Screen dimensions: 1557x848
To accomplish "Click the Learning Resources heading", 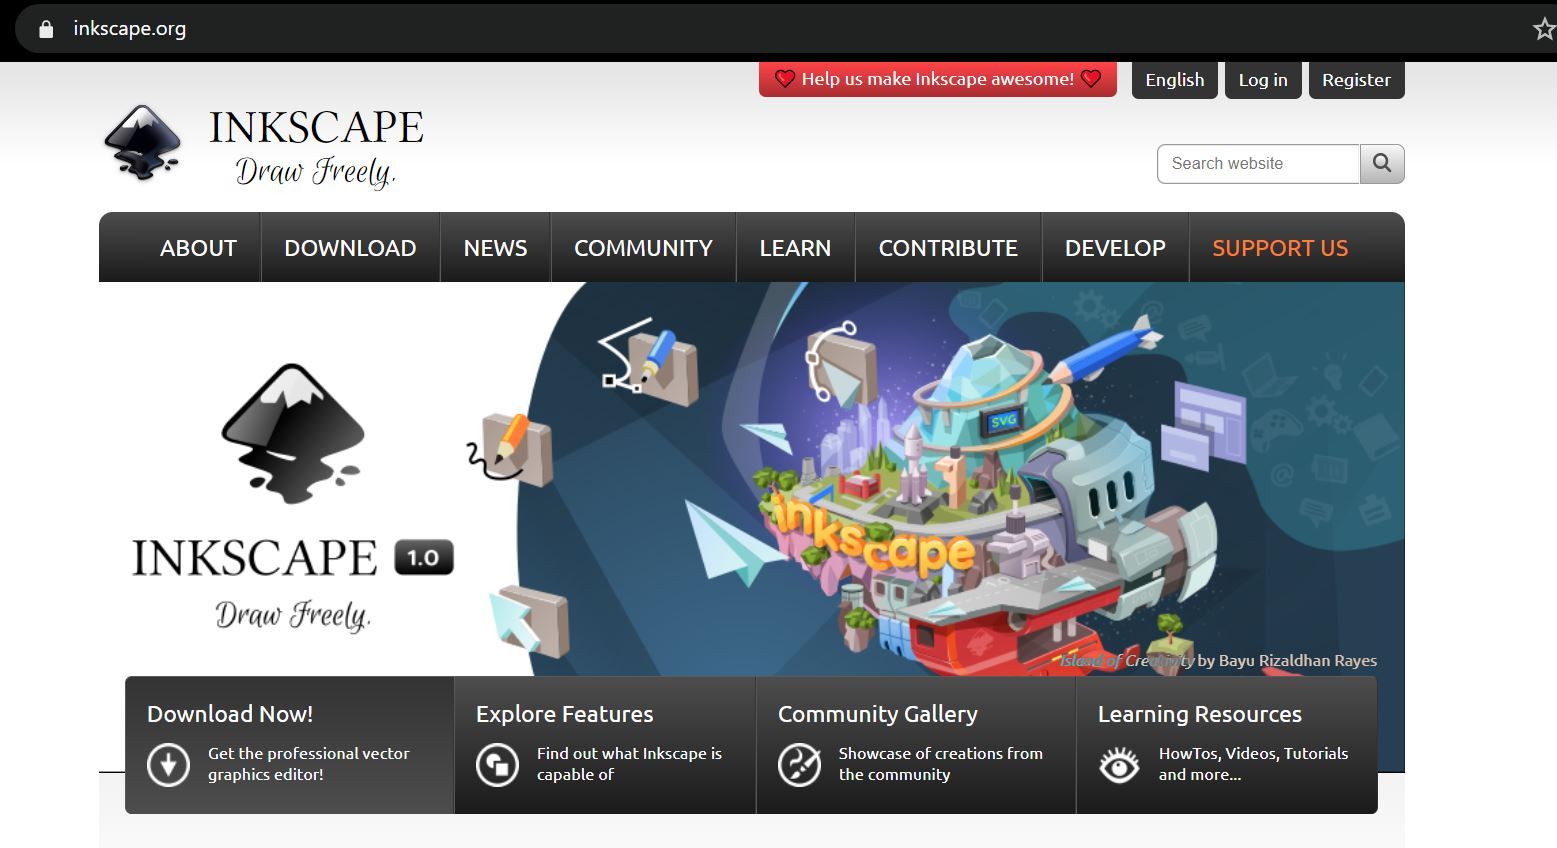I will click(x=1200, y=714).
